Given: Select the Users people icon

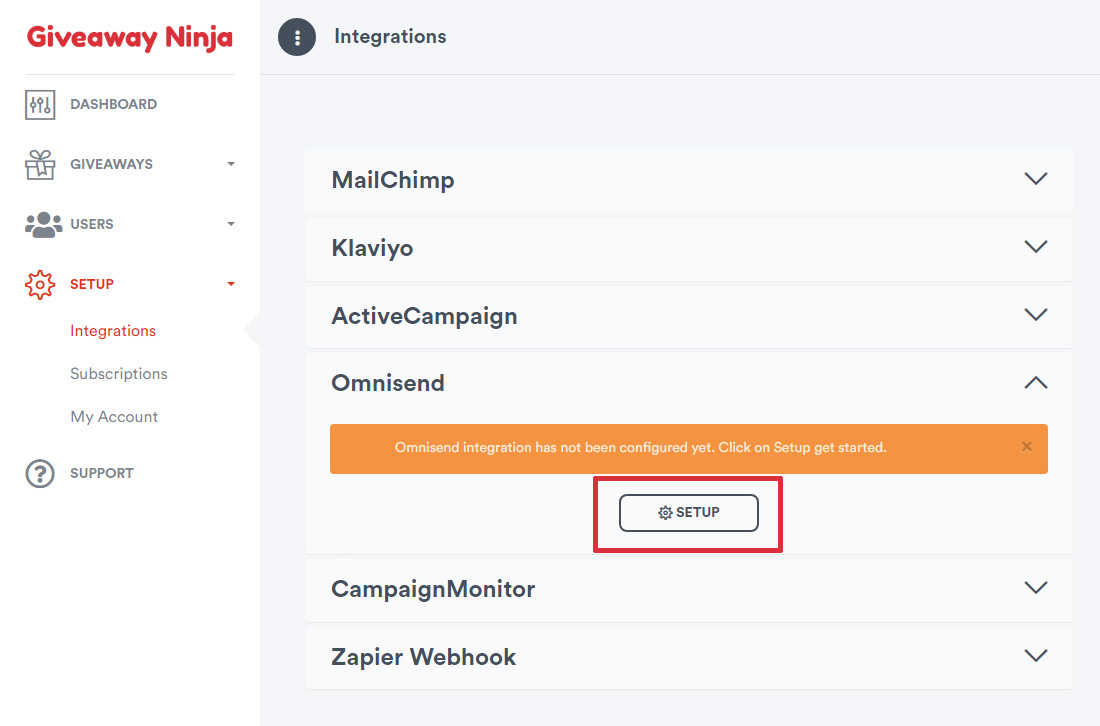Looking at the screenshot, I should [43, 224].
